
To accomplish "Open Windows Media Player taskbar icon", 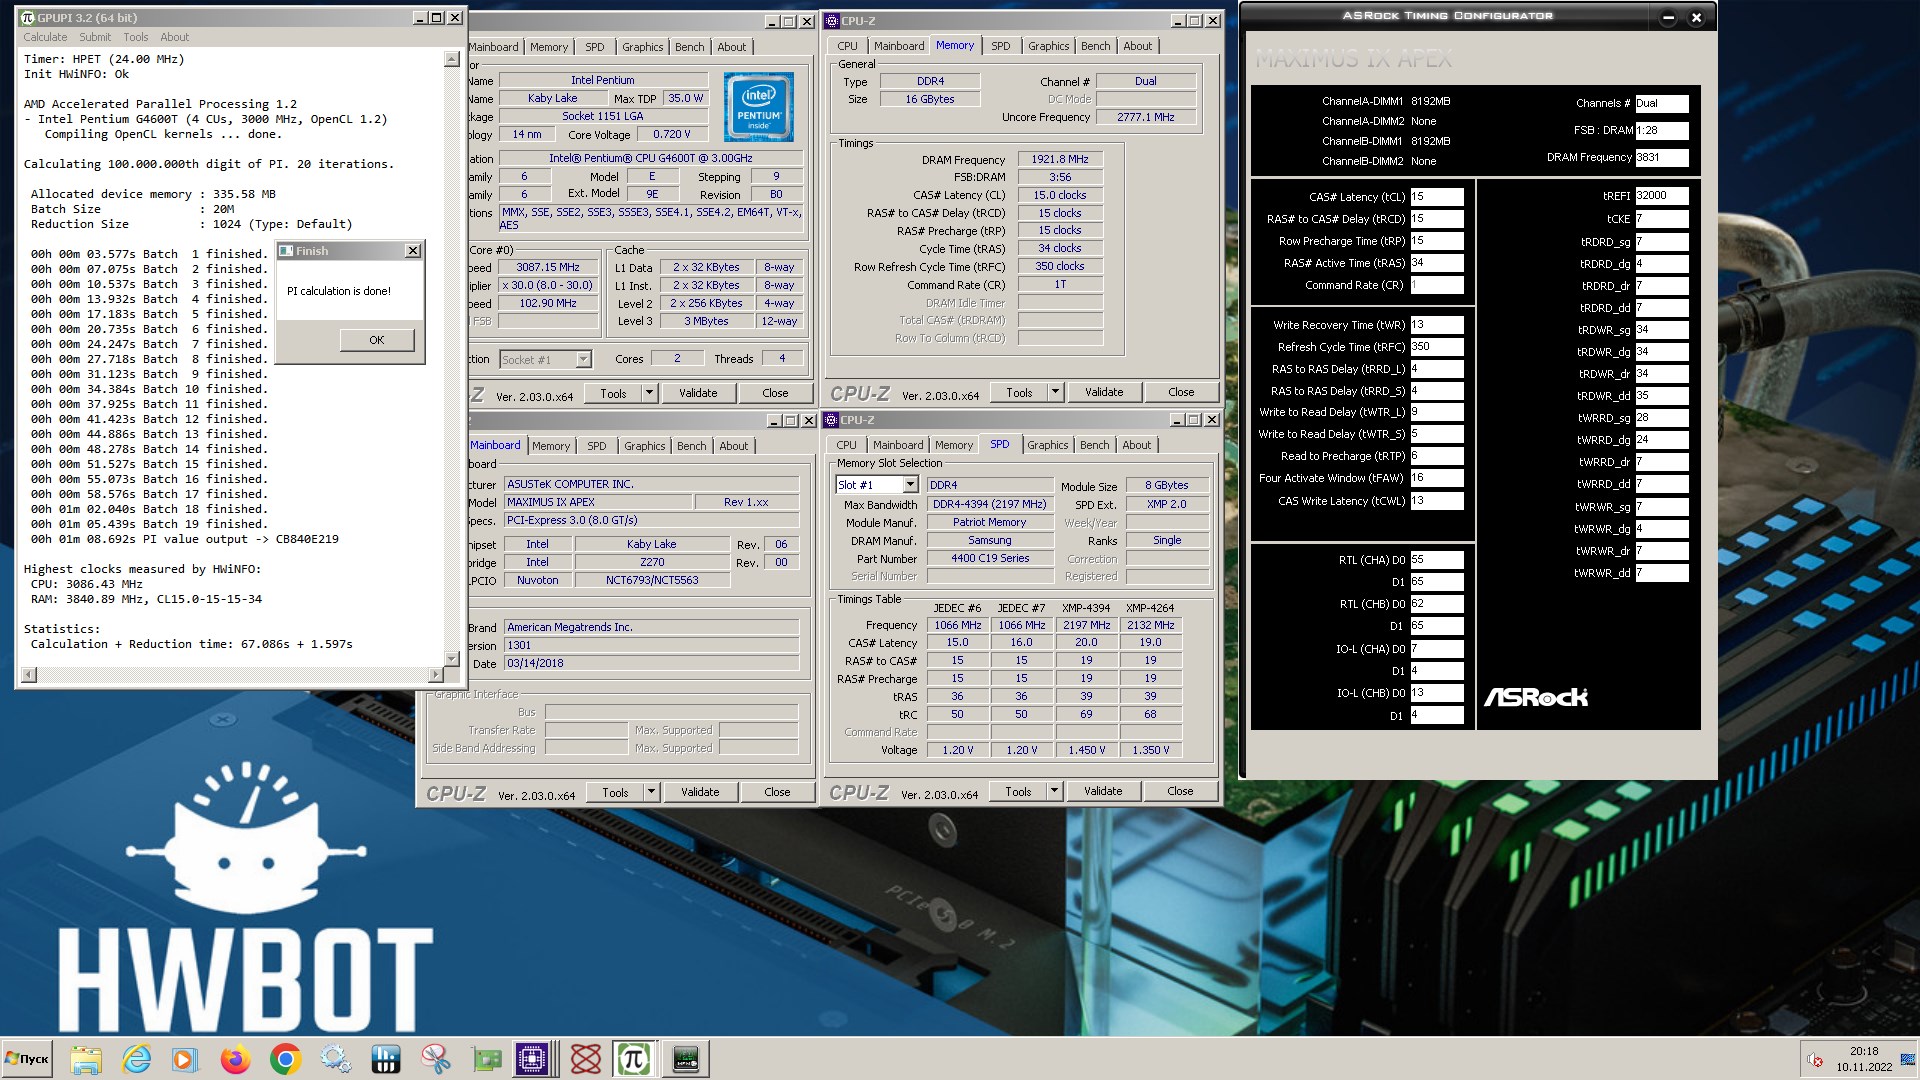I will (x=185, y=1059).
